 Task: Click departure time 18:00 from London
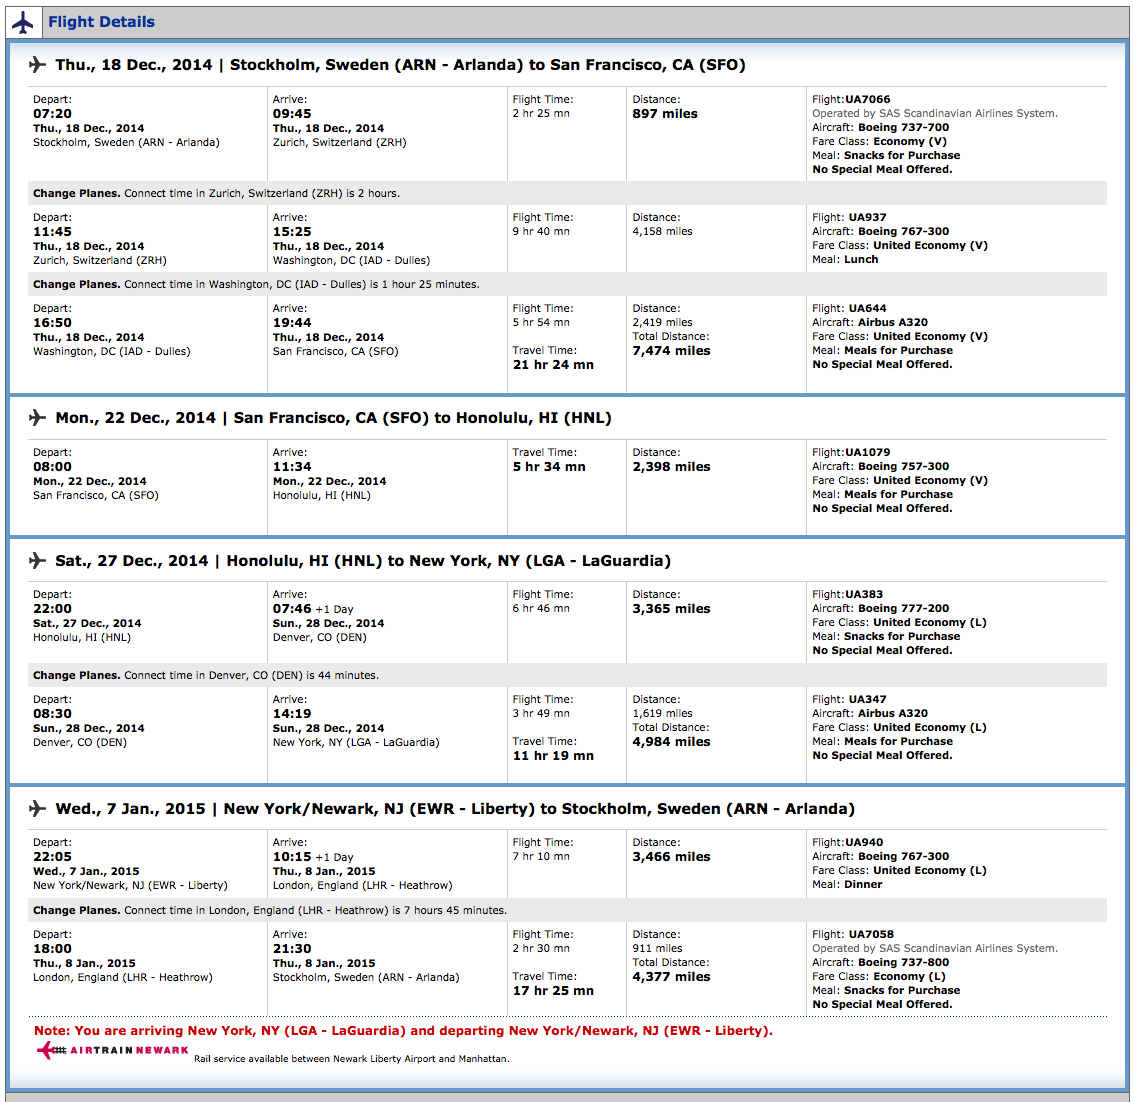[52, 949]
